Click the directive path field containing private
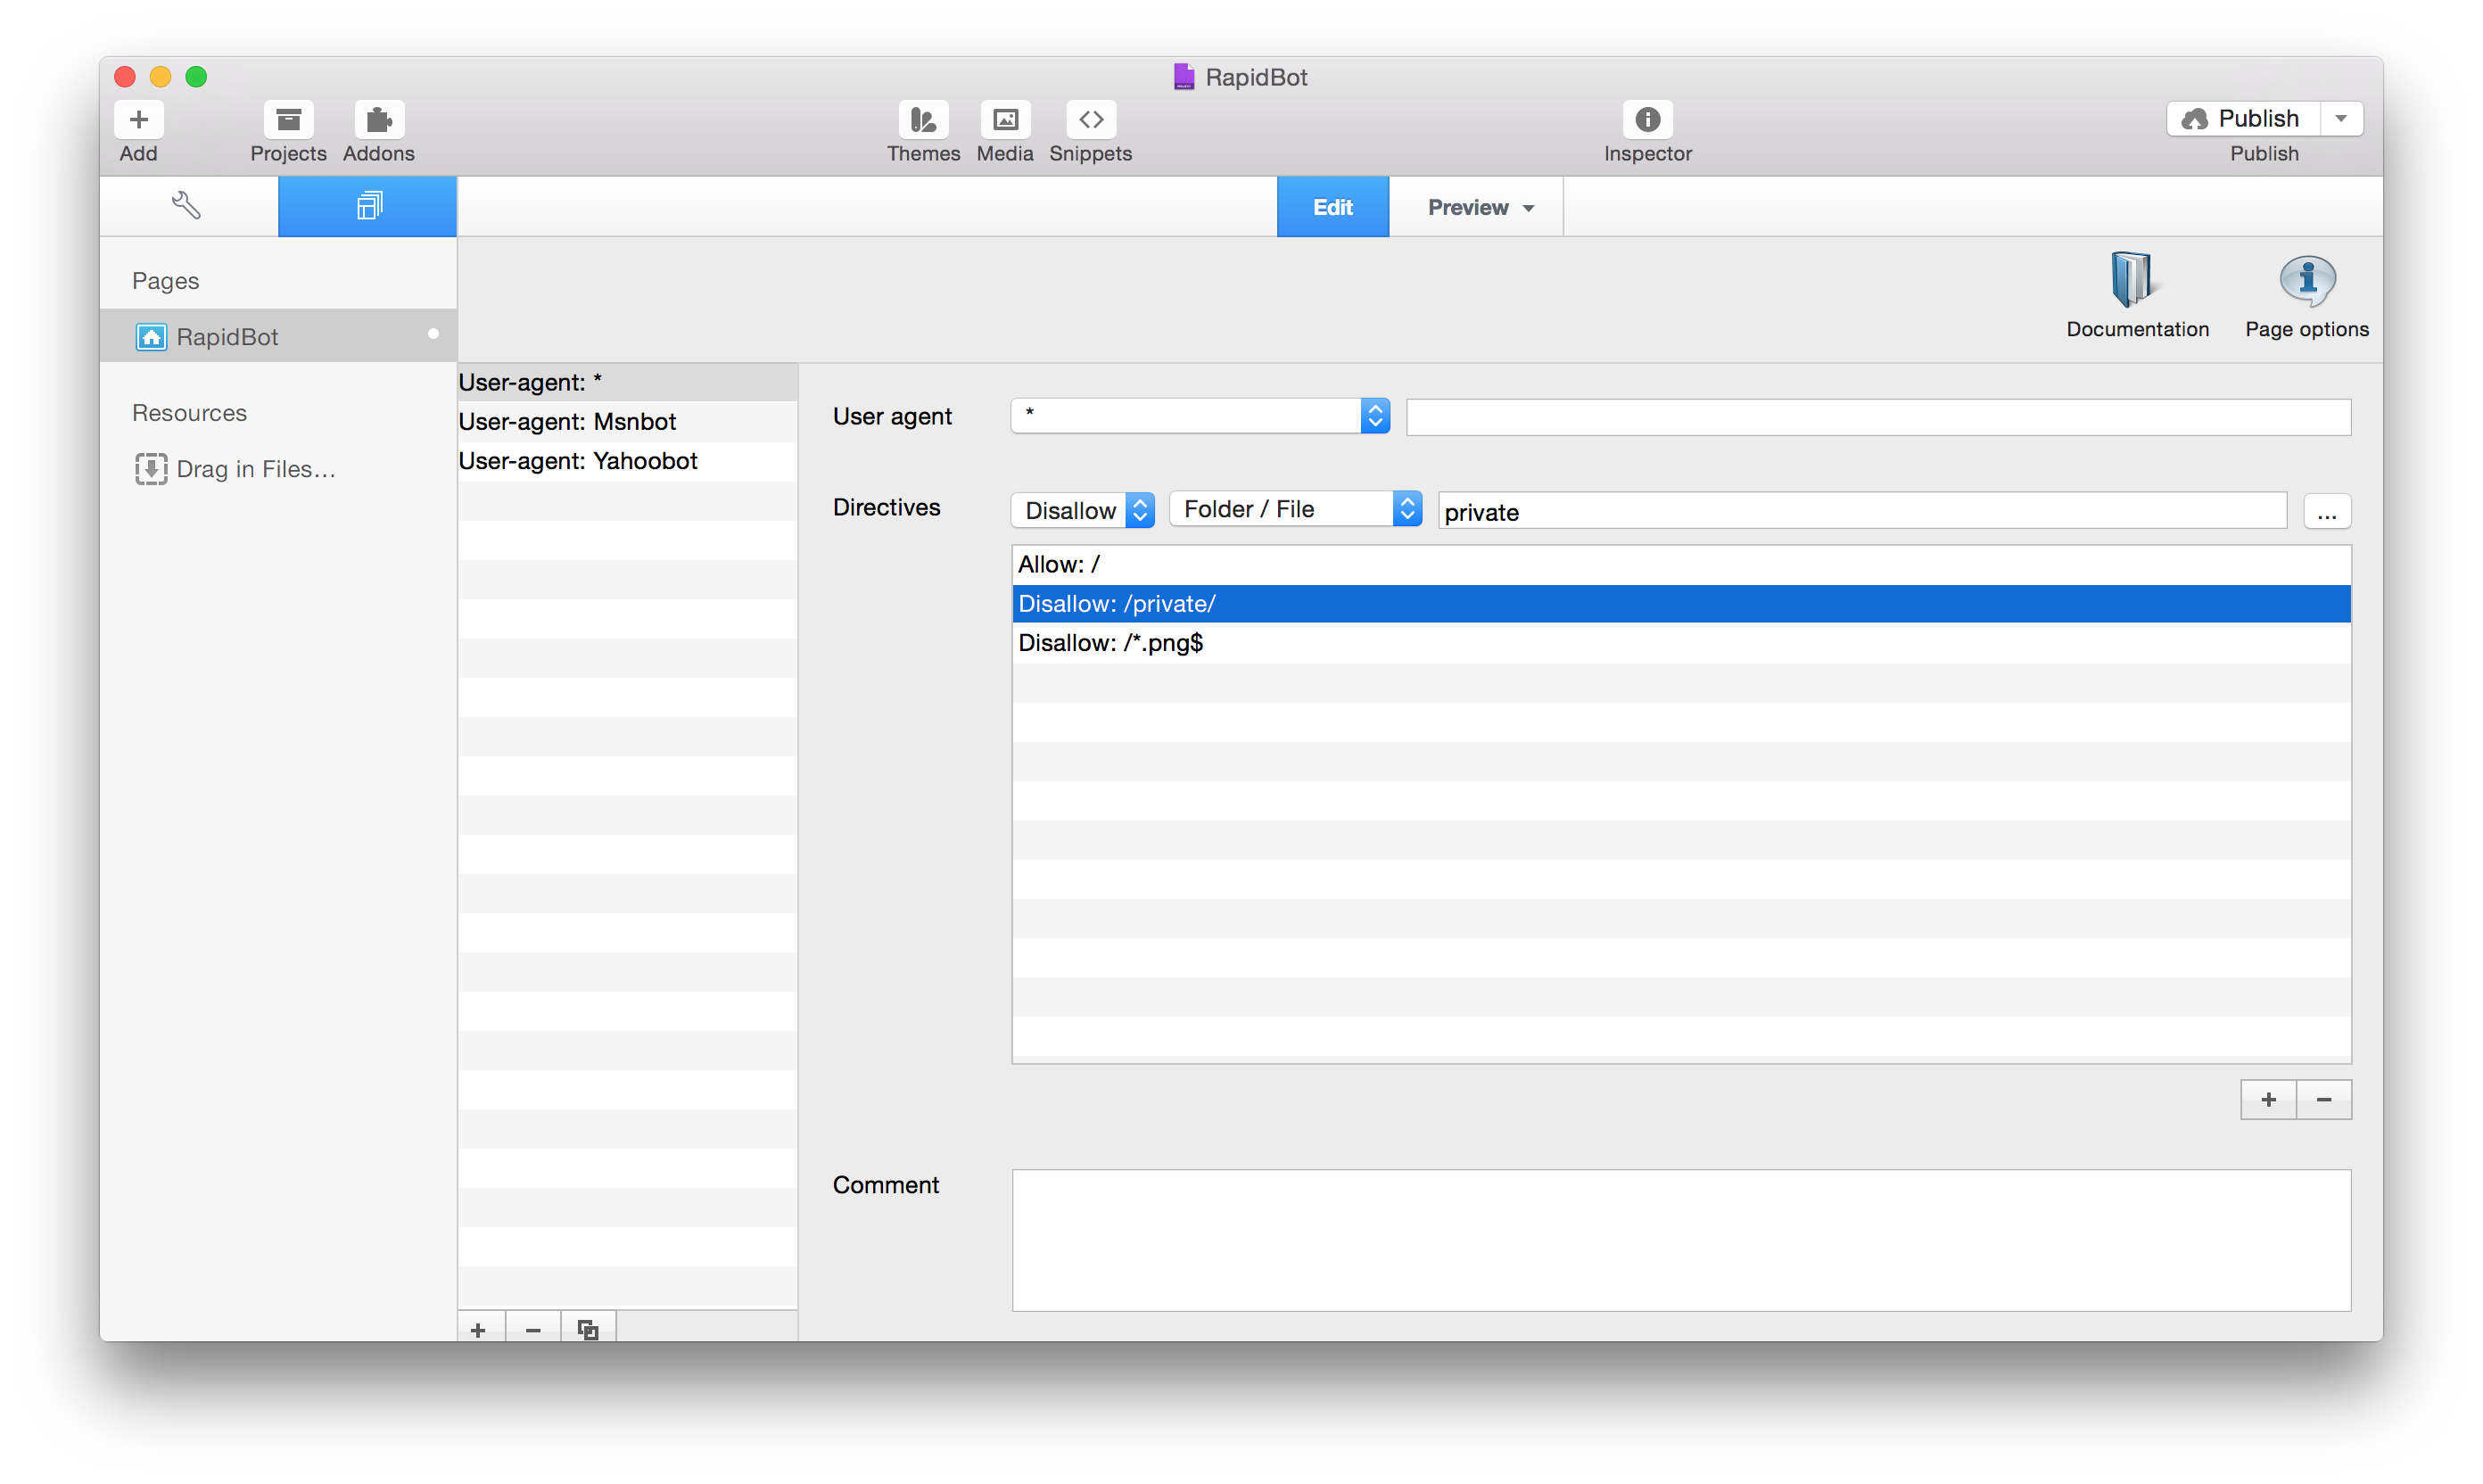Image resolution: width=2483 pixels, height=1484 pixels. (x=1861, y=511)
